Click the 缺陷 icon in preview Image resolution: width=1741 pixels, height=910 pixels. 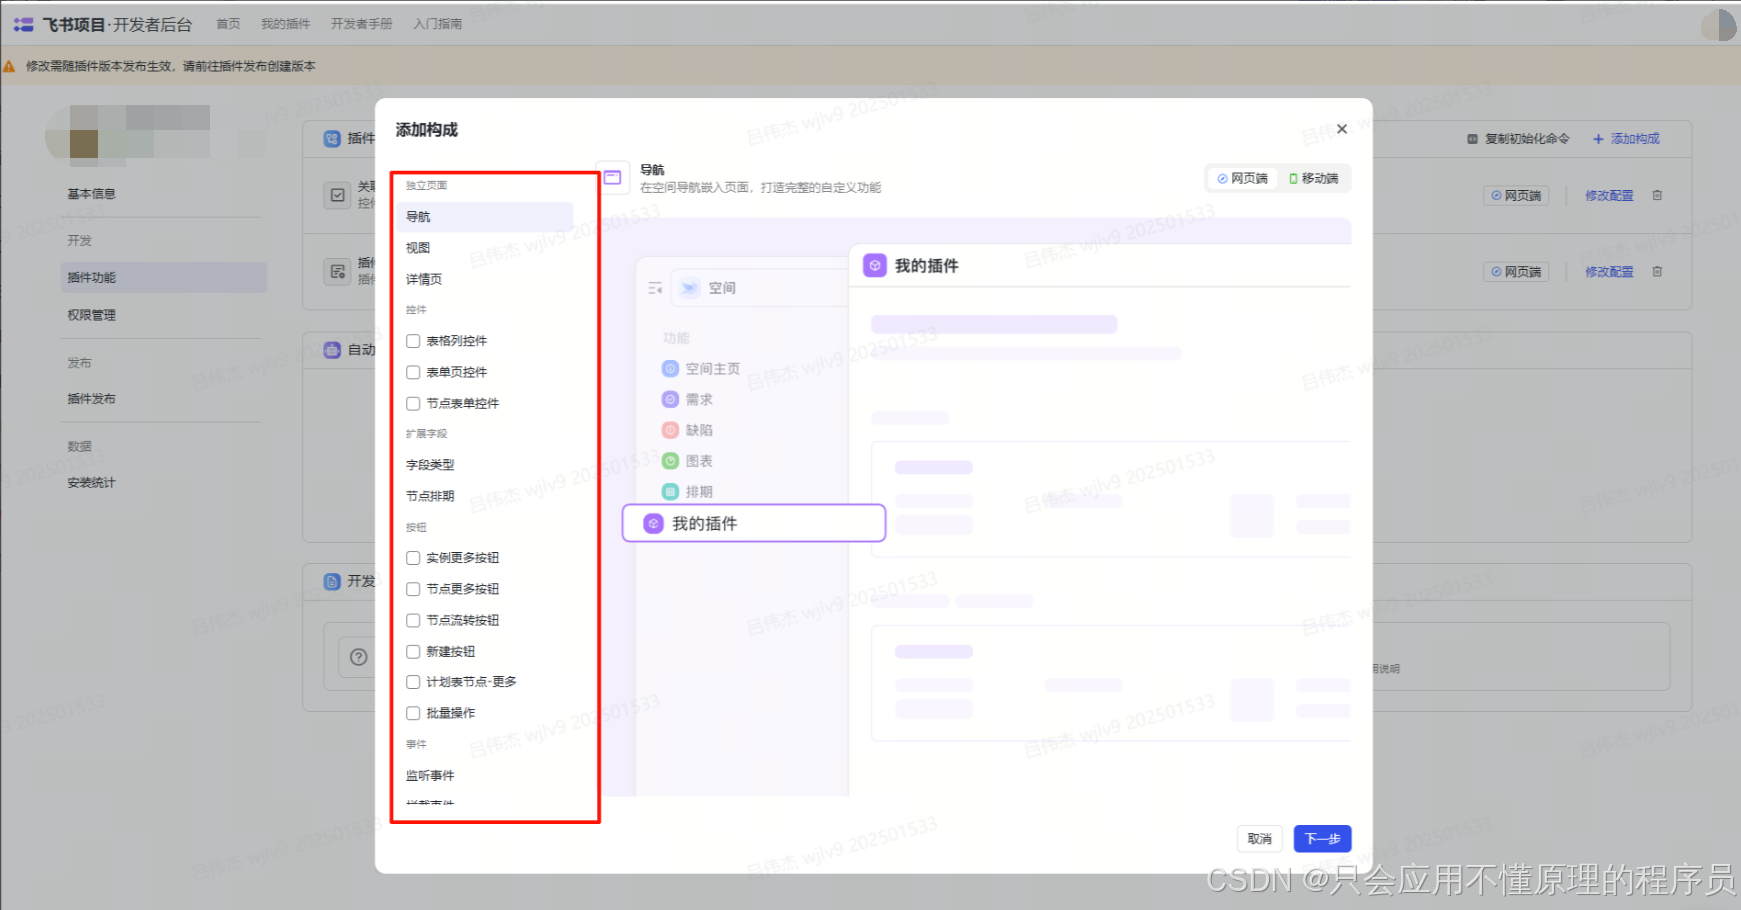[671, 430]
